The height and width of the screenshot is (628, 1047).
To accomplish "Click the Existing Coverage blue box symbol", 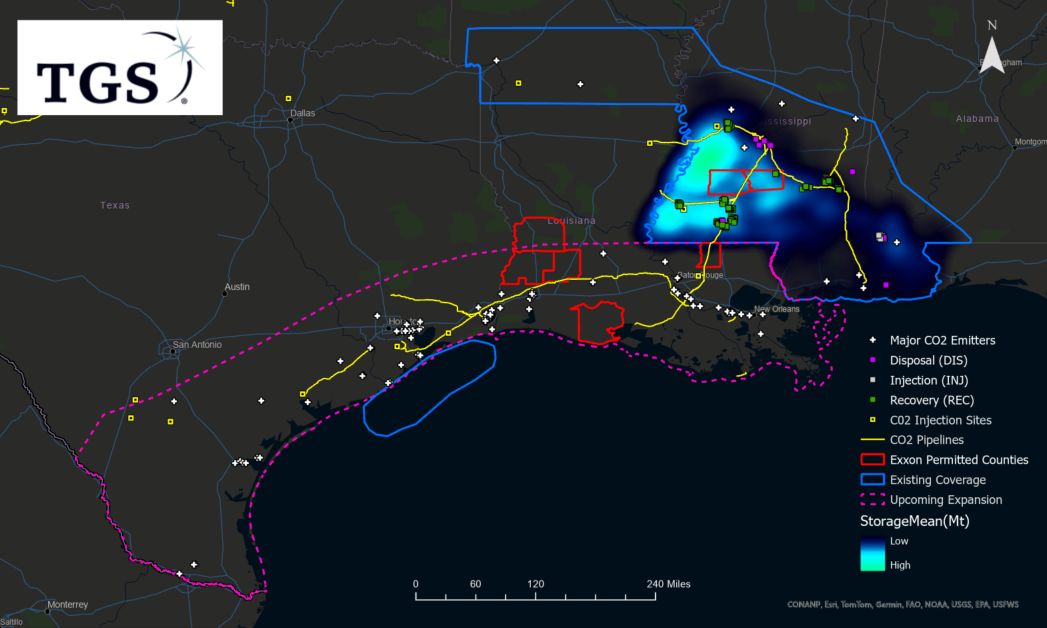I will click(873, 480).
